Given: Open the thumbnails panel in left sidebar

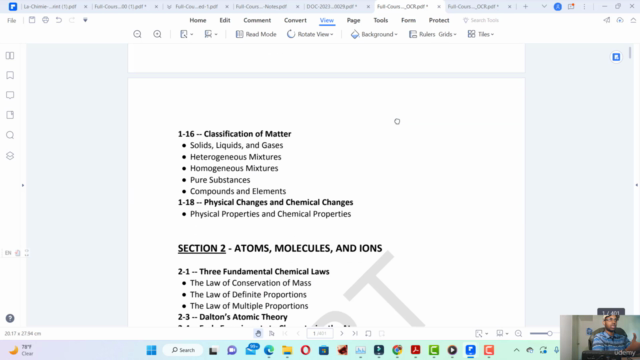Looking at the screenshot, I should point(10,56).
